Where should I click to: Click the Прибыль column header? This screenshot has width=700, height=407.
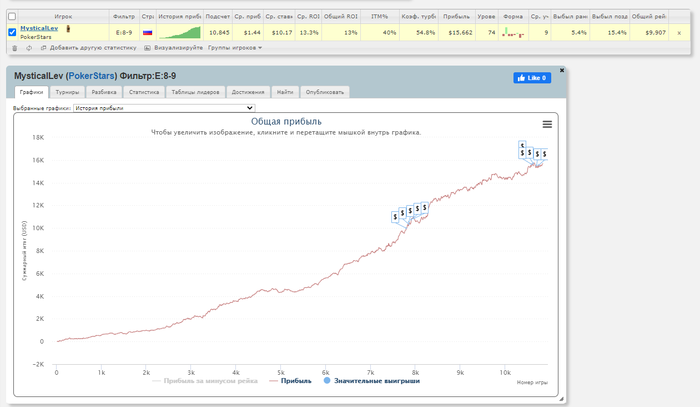pyautogui.click(x=456, y=17)
